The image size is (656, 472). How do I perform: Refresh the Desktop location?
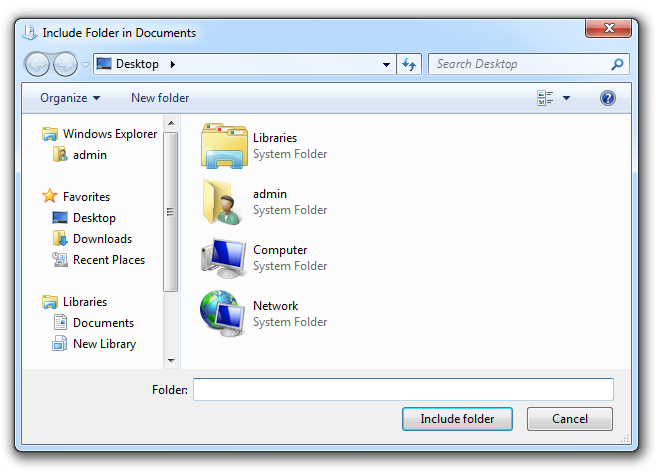coord(409,64)
